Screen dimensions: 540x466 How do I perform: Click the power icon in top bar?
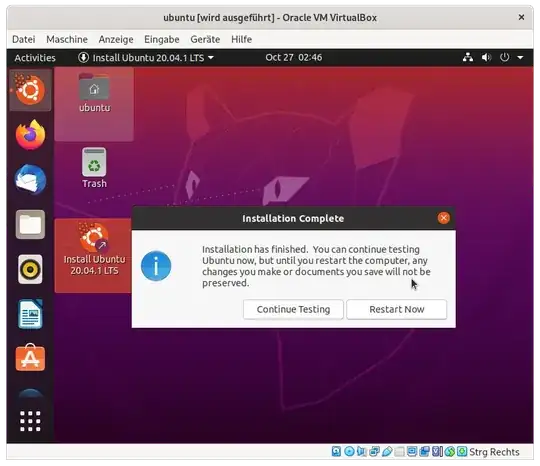(505, 57)
